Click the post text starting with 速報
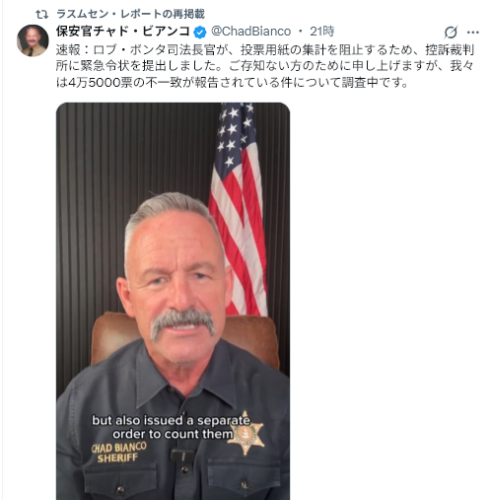491x500 pixels. pyautogui.click(x=265, y=66)
